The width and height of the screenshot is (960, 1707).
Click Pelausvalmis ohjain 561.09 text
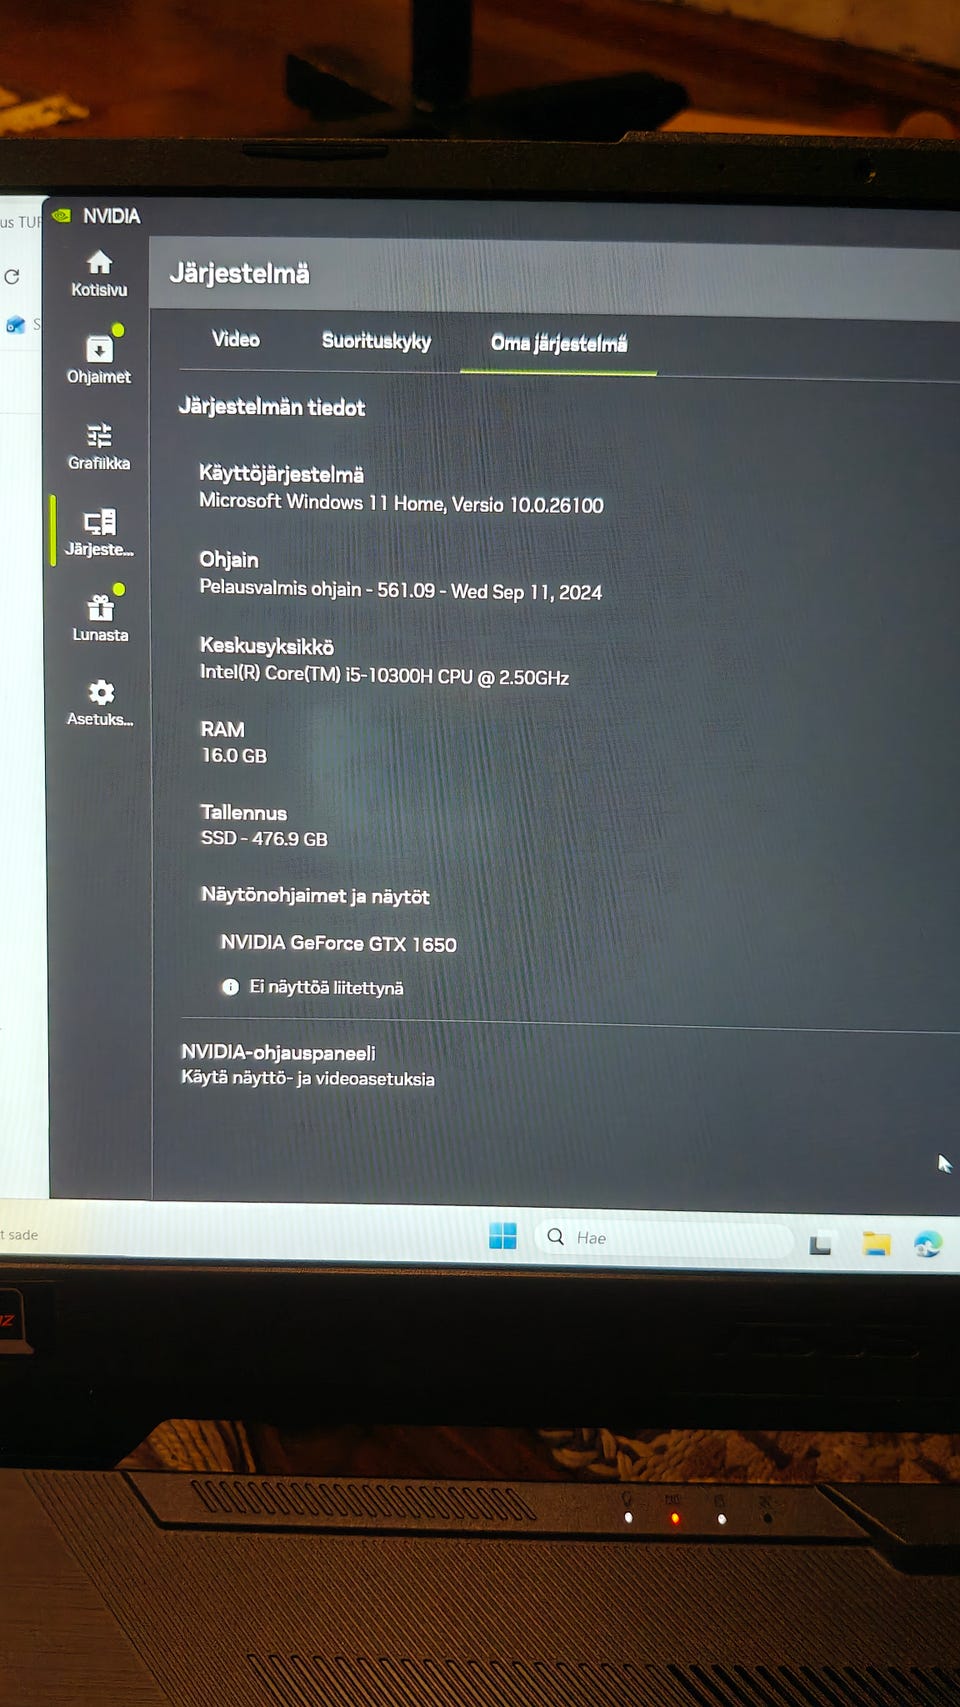pos(400,590)
